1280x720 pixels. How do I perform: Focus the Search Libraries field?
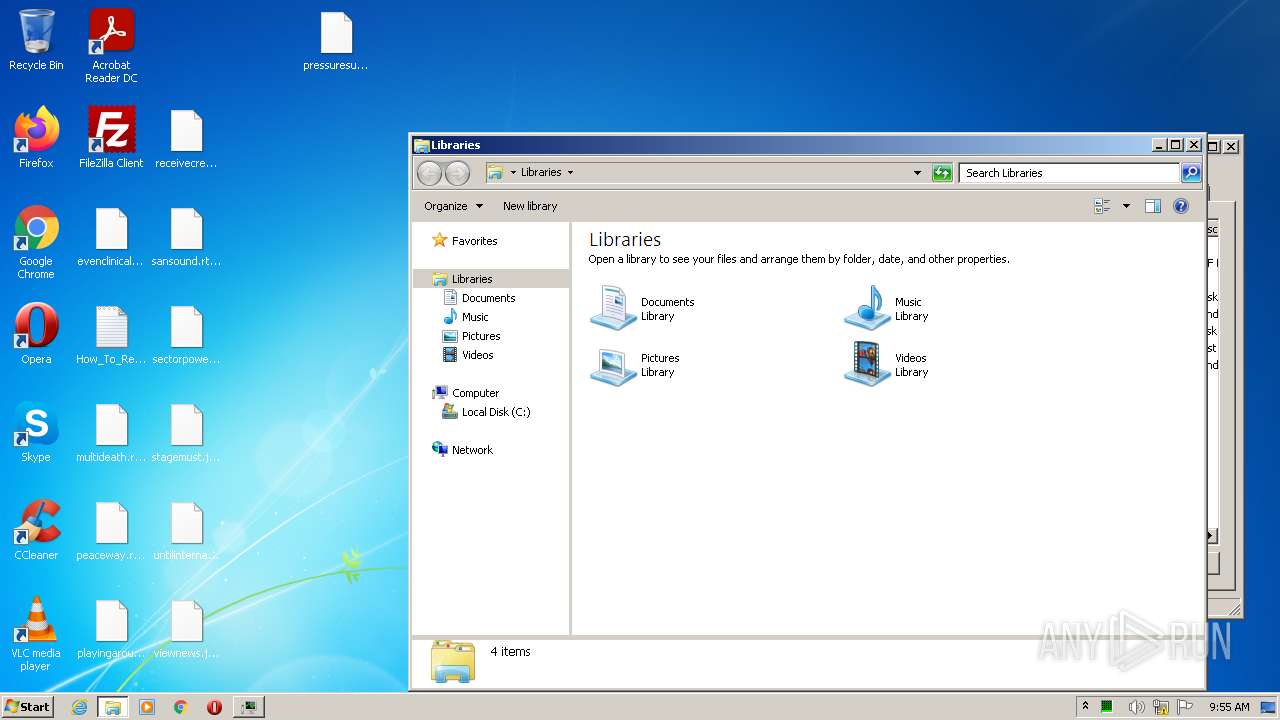click(x=1069, y=173)
